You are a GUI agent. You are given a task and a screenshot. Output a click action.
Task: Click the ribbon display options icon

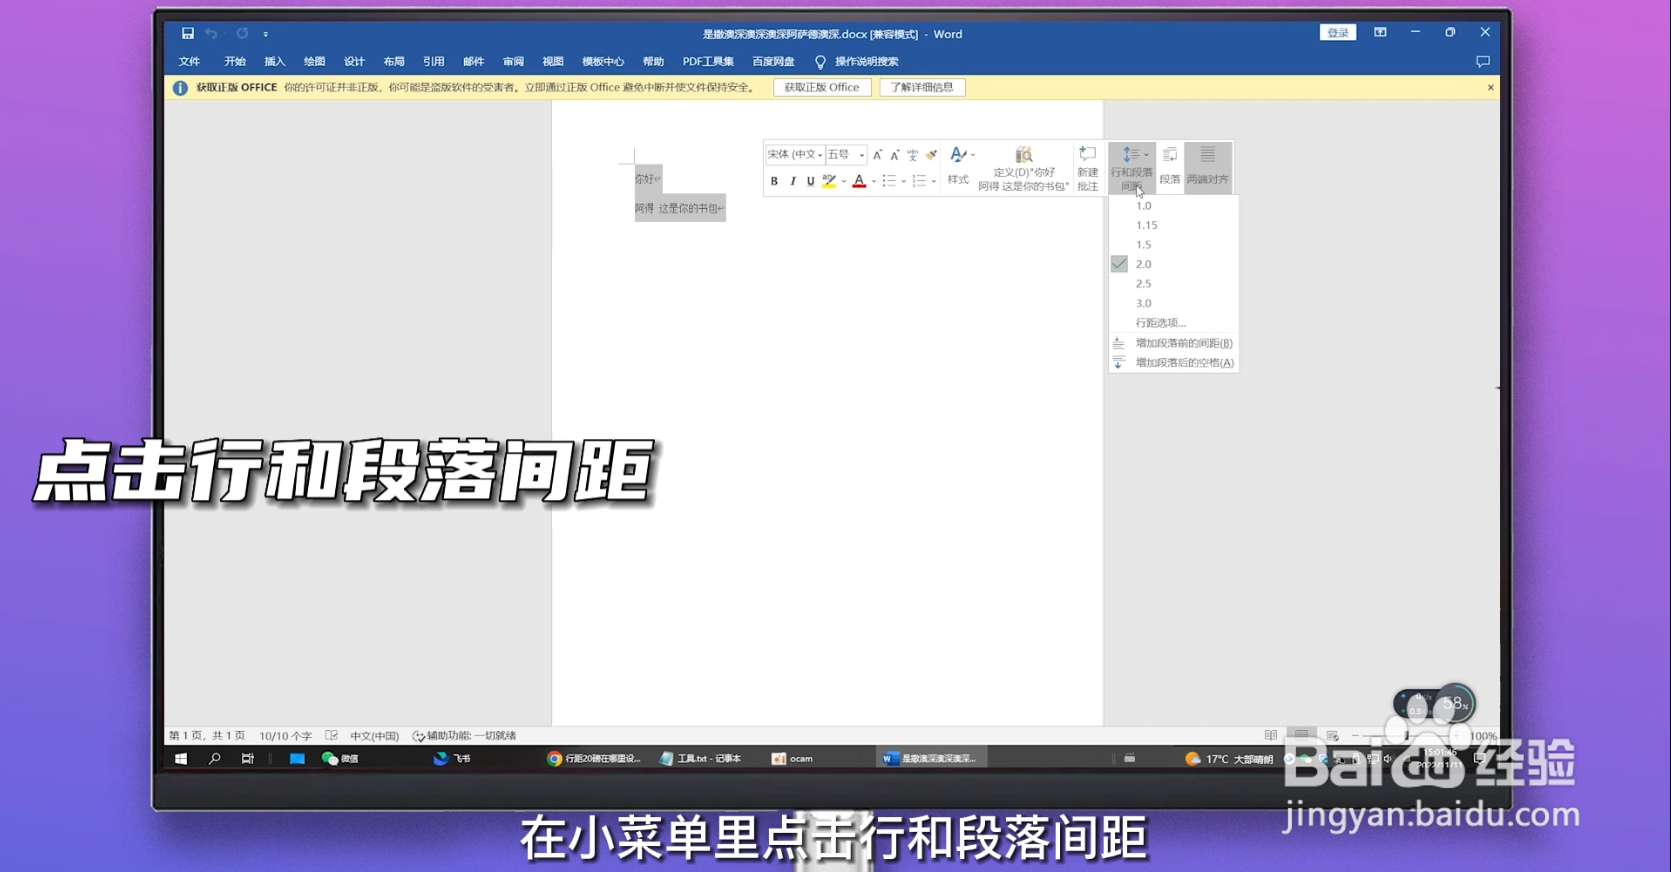(x=1380, y=33)
